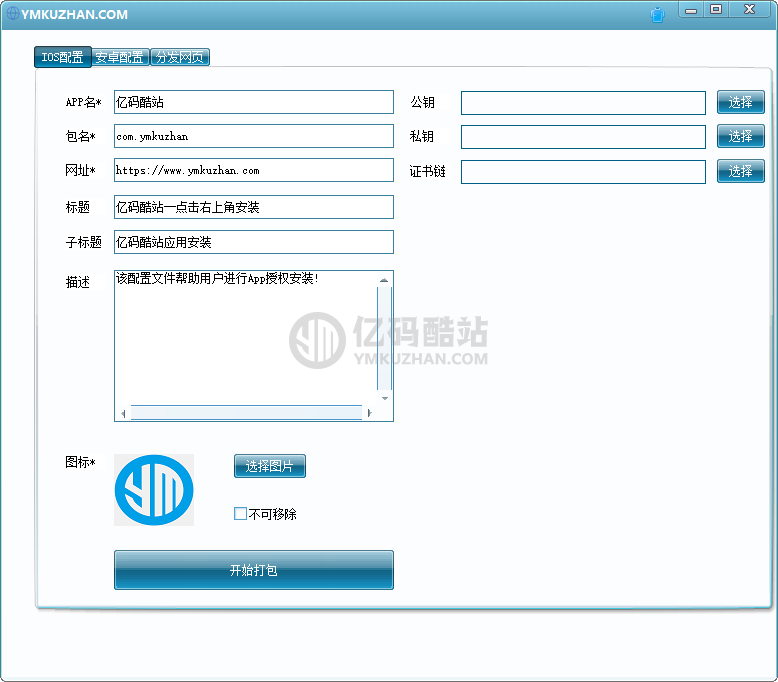
Task: Click 选择 button for 证书链
Action: pyautogui.click(x=740, y=171)
